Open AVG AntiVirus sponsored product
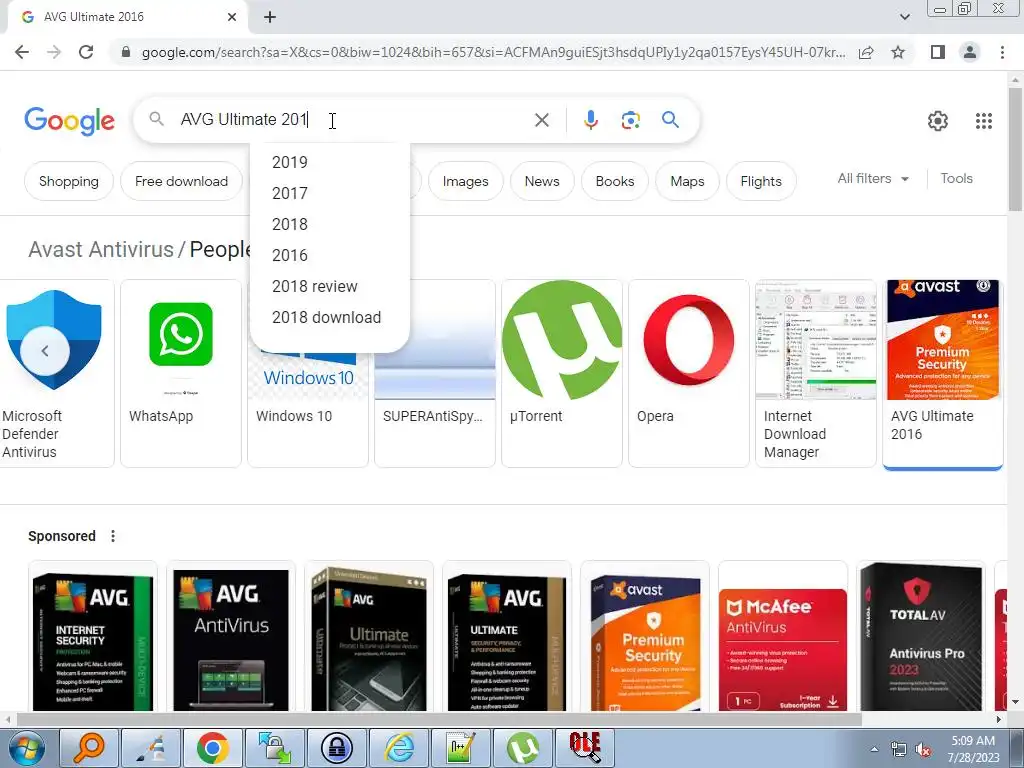 point(231,637)
